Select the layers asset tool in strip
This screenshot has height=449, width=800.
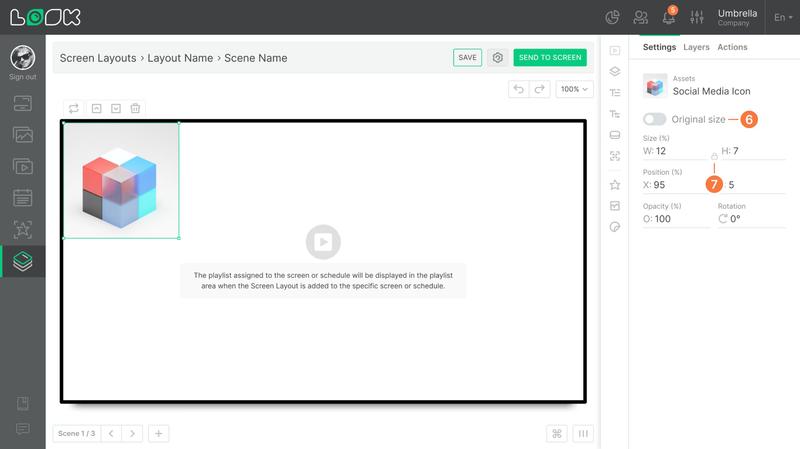(x=615, y=71)
